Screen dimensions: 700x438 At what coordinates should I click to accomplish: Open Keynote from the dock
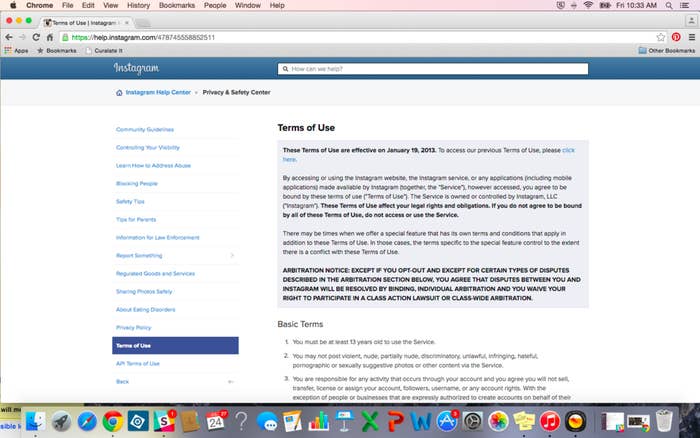click(x=344, y=421)
